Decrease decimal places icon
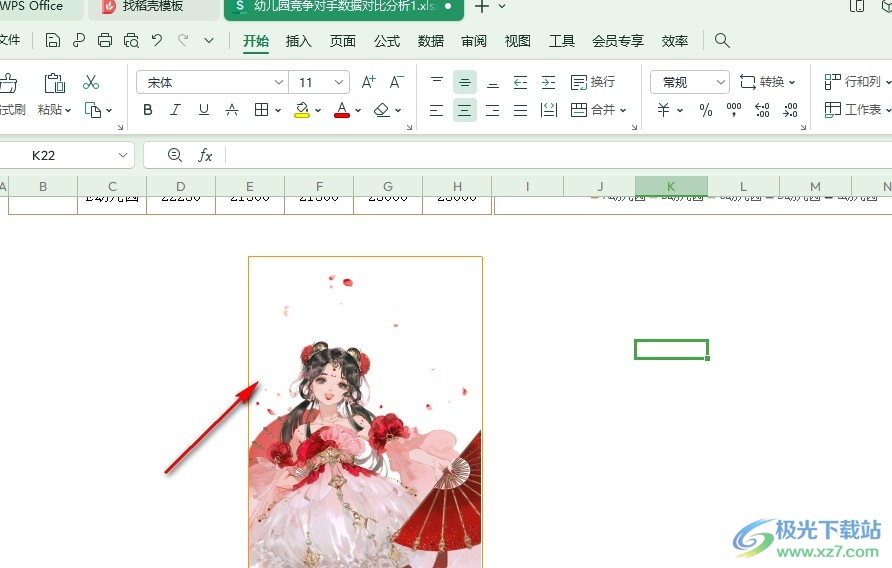Image resolution: width=892 pixels, height=568 pixels. point(790,110)
